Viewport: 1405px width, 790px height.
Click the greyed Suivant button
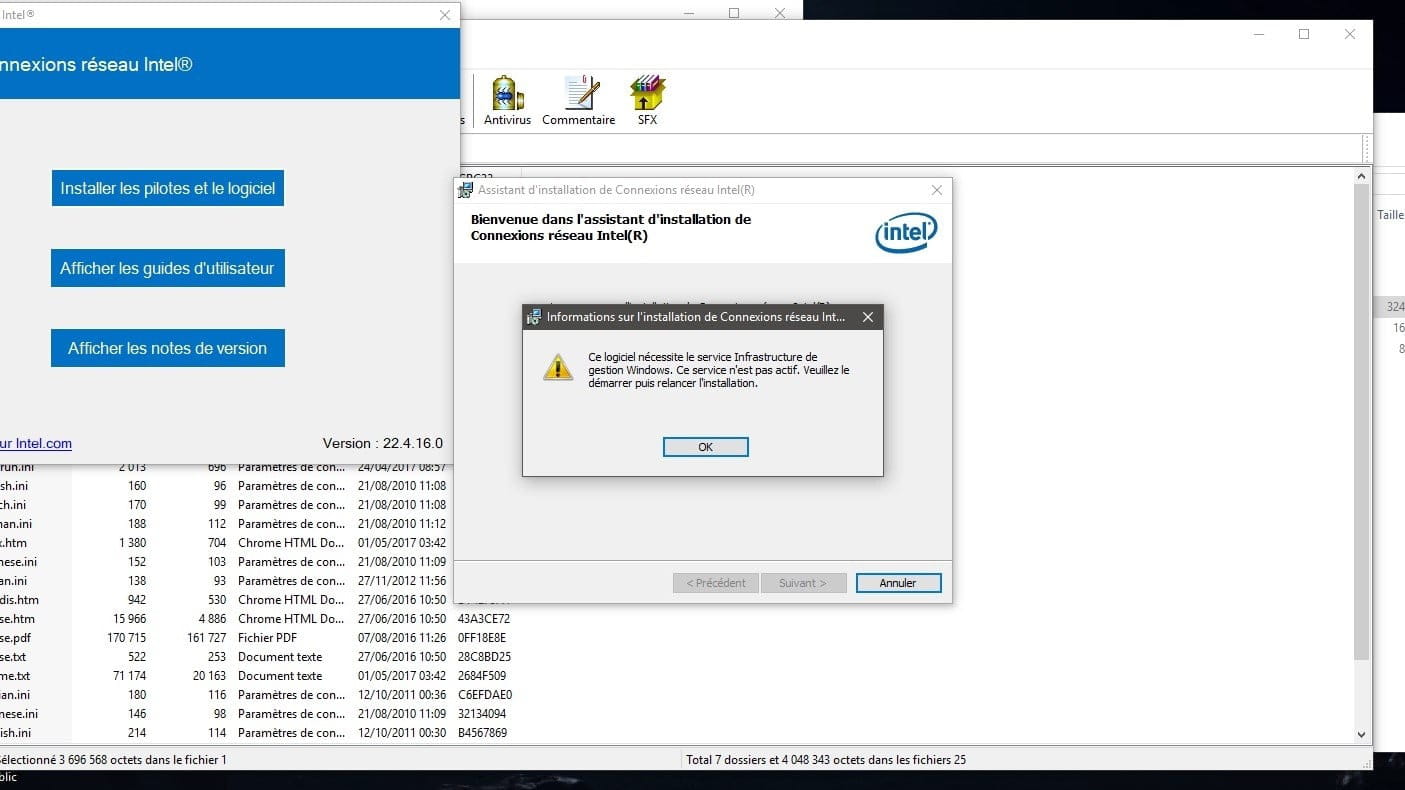(x=803, y=583)
